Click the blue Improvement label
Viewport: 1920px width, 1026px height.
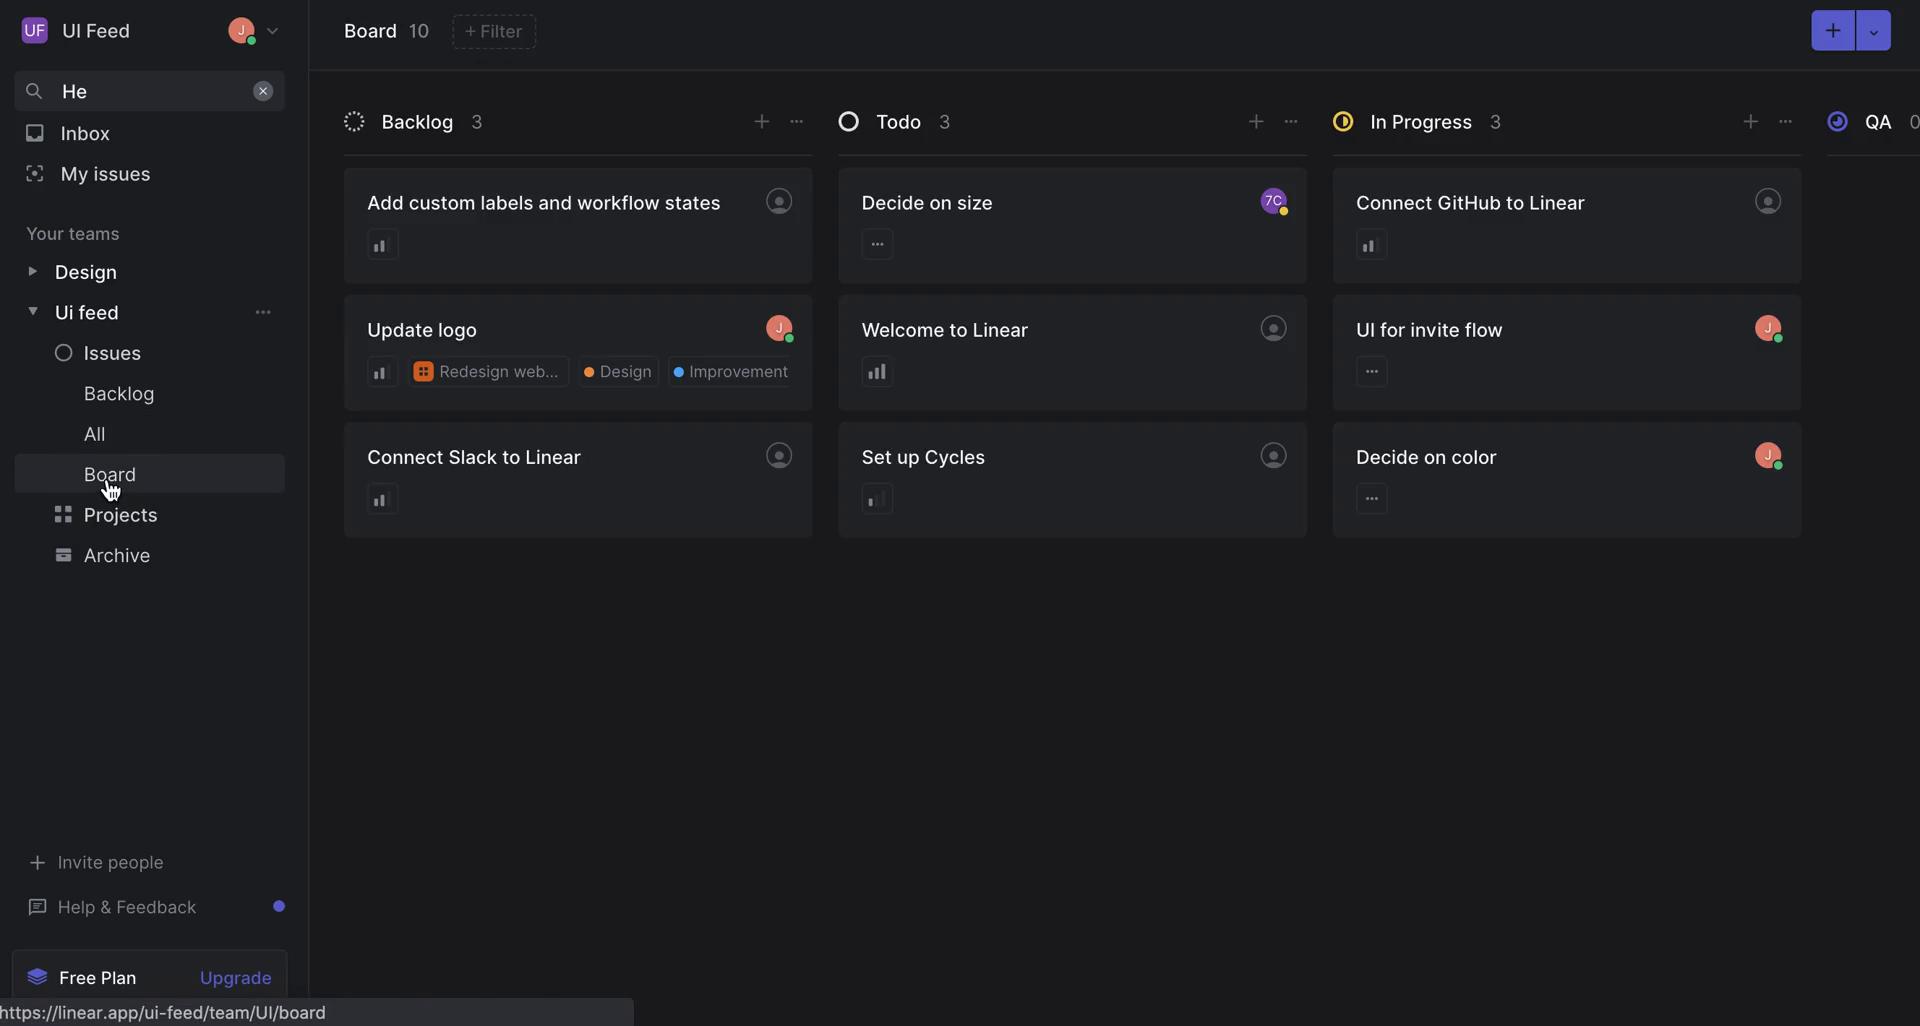click(731, 372)
